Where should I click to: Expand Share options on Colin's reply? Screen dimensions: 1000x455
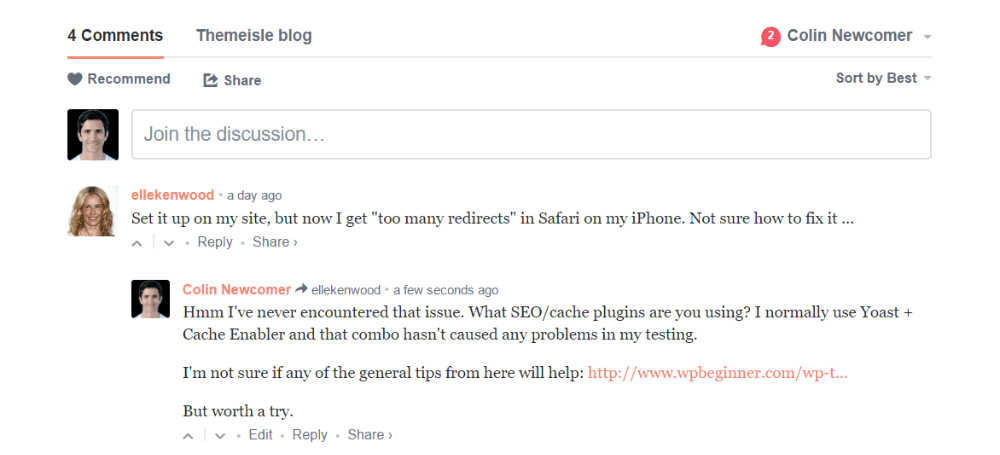coord(370,435)
